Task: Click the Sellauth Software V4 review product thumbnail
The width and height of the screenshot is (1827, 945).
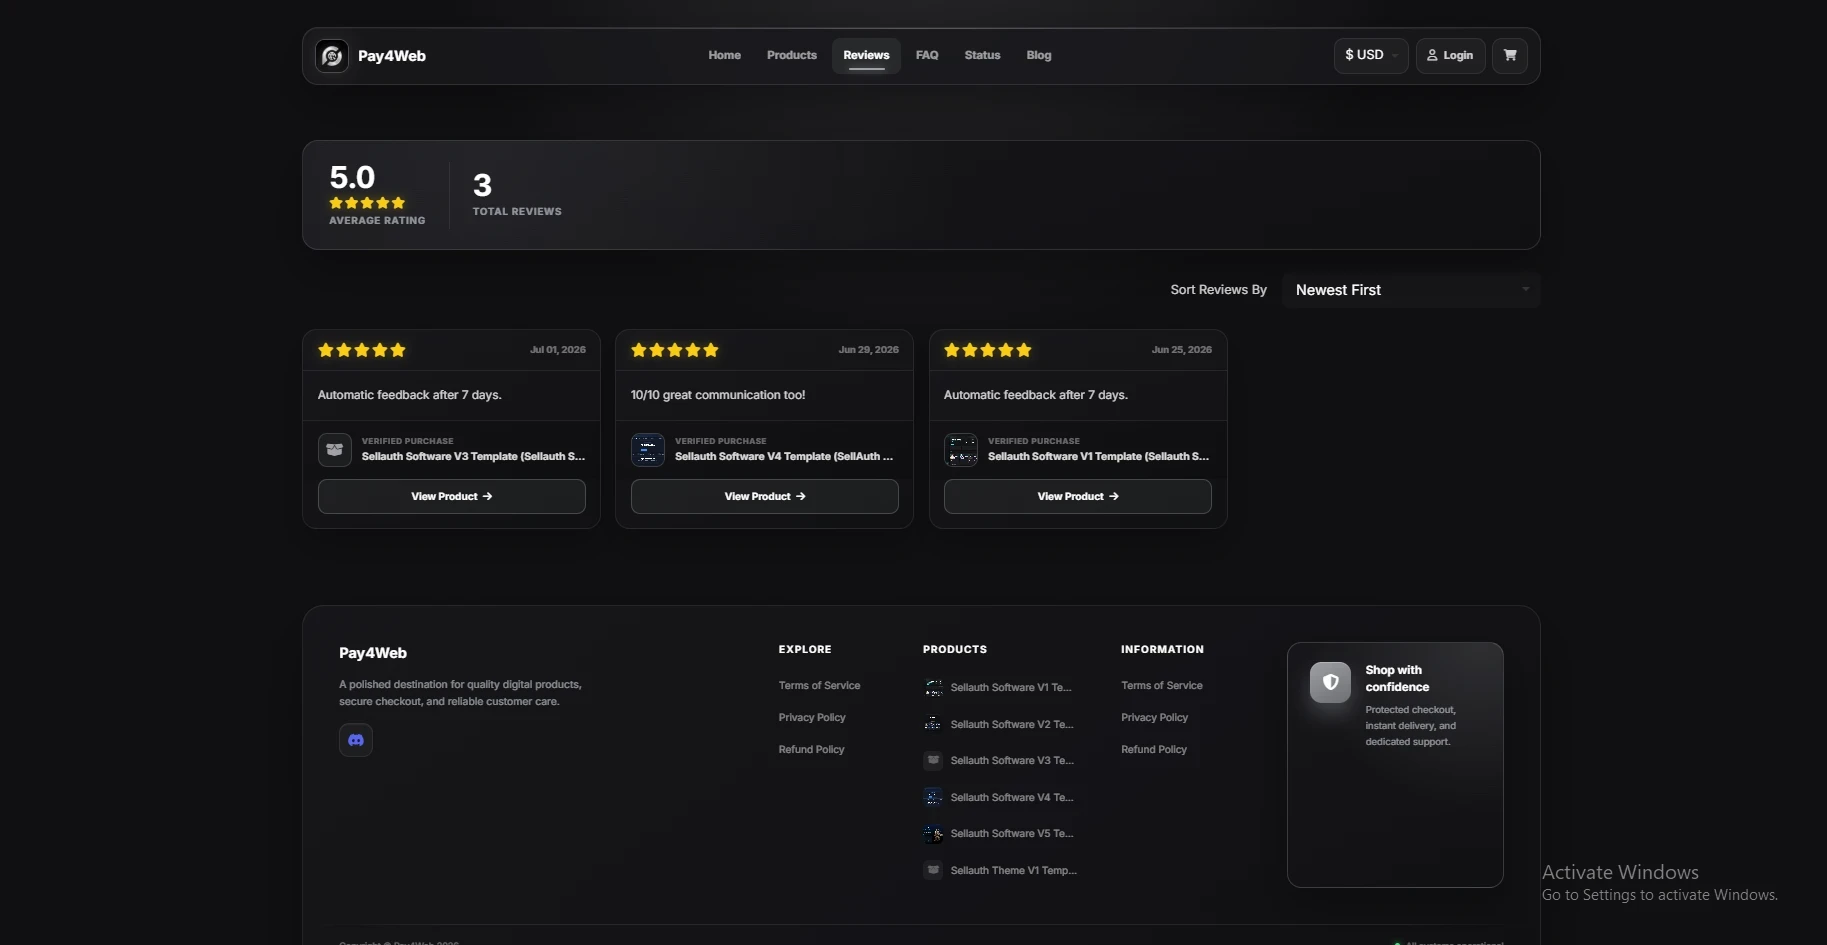Action: coord(648,450)
